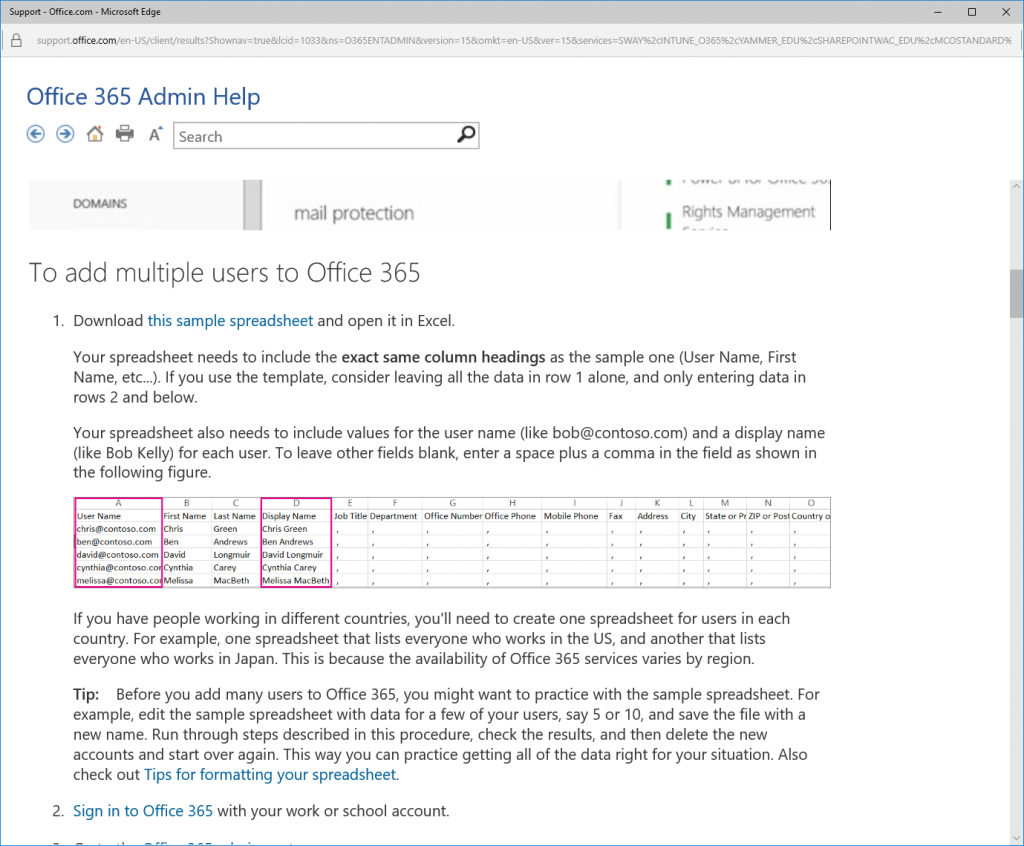This screenshot has height=846, width=1024.
Task: Click the 'Job Title' column header in the figure
Action: coord(351,516)
